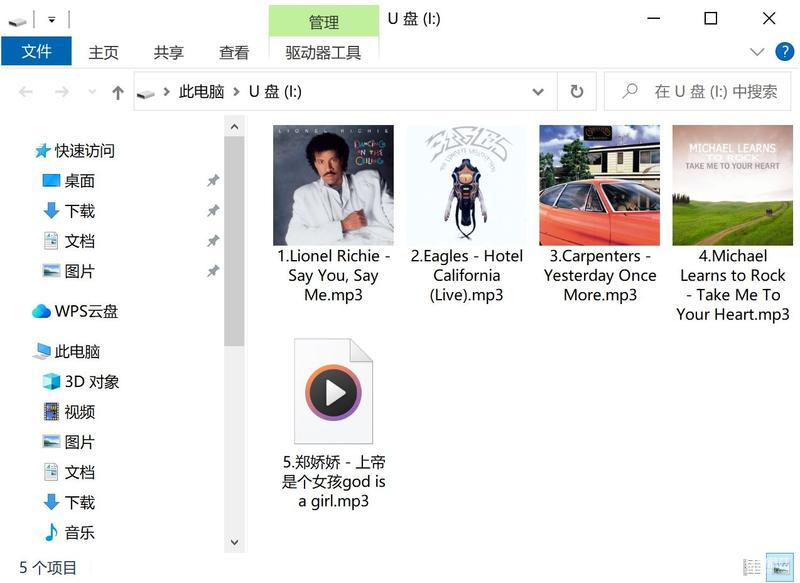
Task: Go up one level with the up arrow
Action: 118,92
